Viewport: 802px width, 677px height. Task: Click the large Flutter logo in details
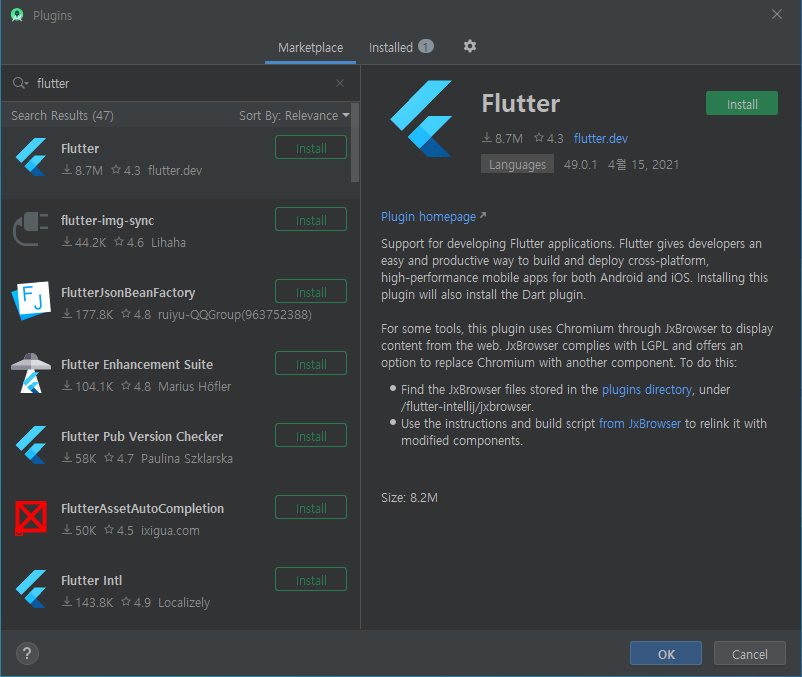point(421,119)
